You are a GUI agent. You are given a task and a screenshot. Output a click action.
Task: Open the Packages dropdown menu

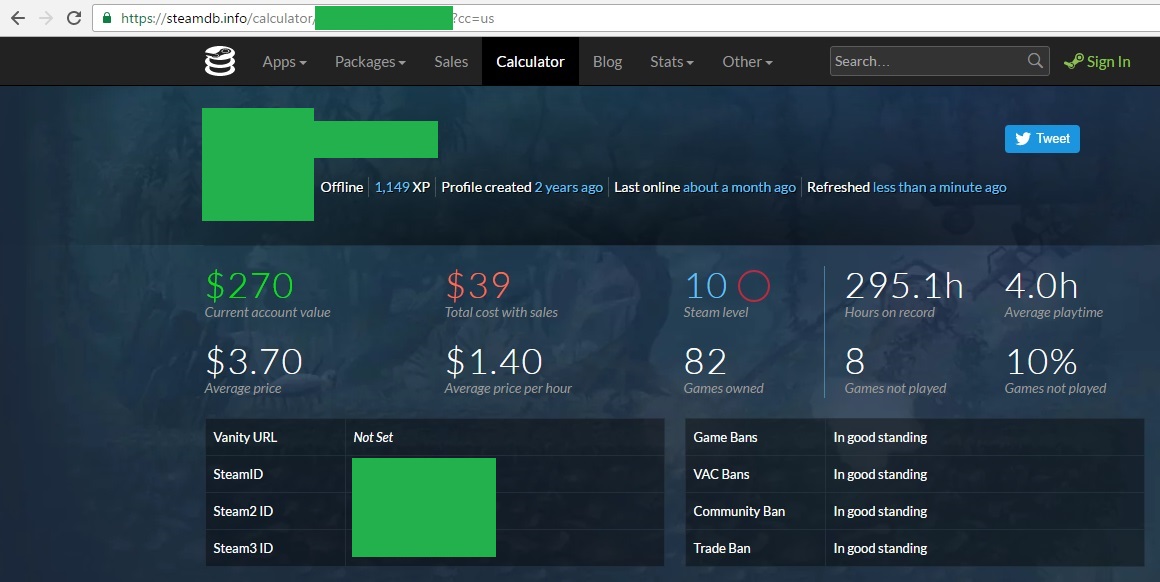tap(370, 61)
